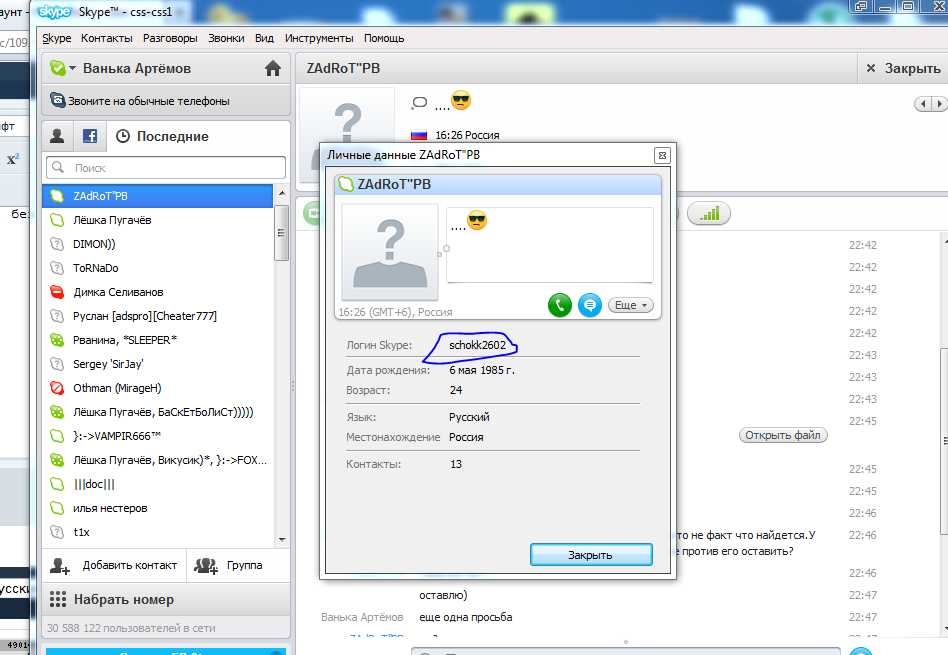Open group Лёшка Пугачёв, Викусик)*
948x655 pixels.
point(158,460)
